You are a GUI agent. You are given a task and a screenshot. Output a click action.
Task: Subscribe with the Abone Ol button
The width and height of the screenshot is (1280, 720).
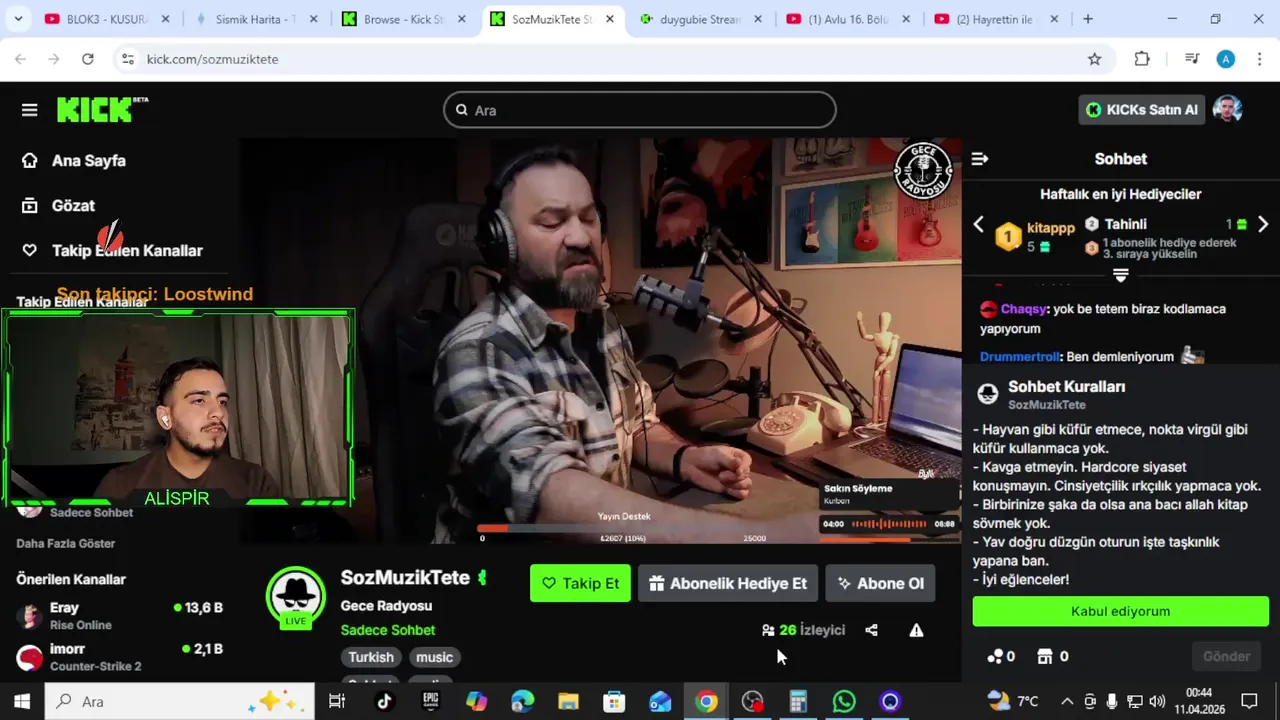[880, 583]
